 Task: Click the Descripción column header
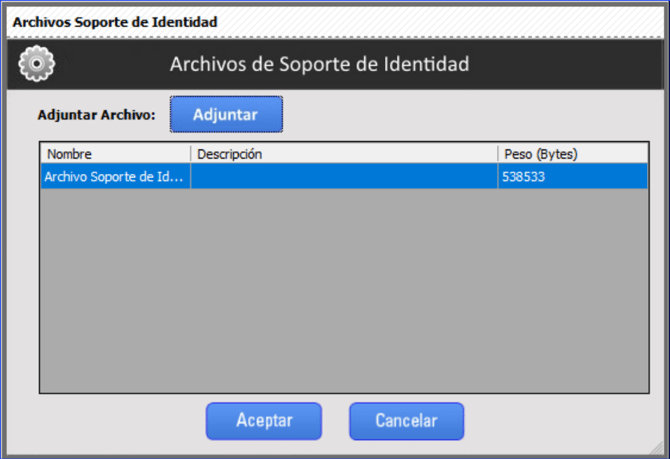click(x=344, y=153)
